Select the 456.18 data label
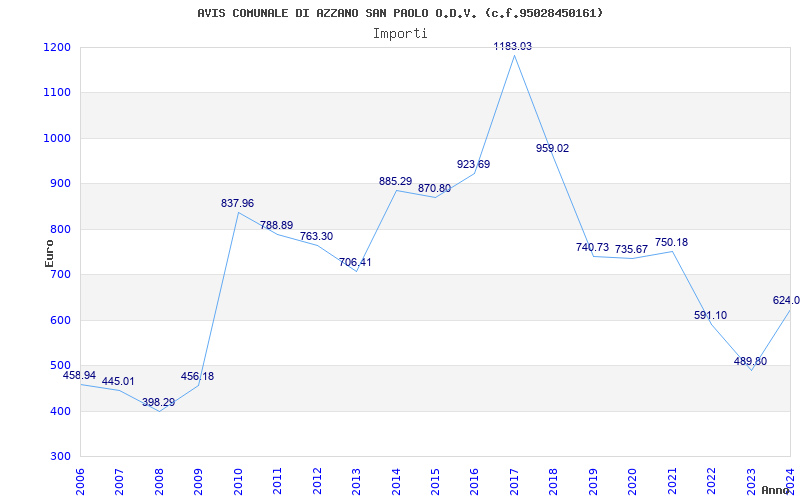Viewport: 800px width, 500px height. pos(197,377)
